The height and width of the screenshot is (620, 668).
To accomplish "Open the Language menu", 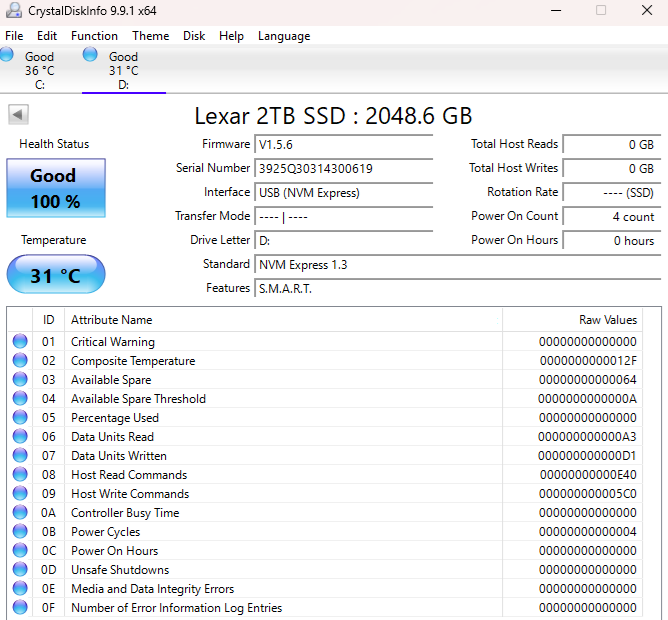I will click(284, 36).
